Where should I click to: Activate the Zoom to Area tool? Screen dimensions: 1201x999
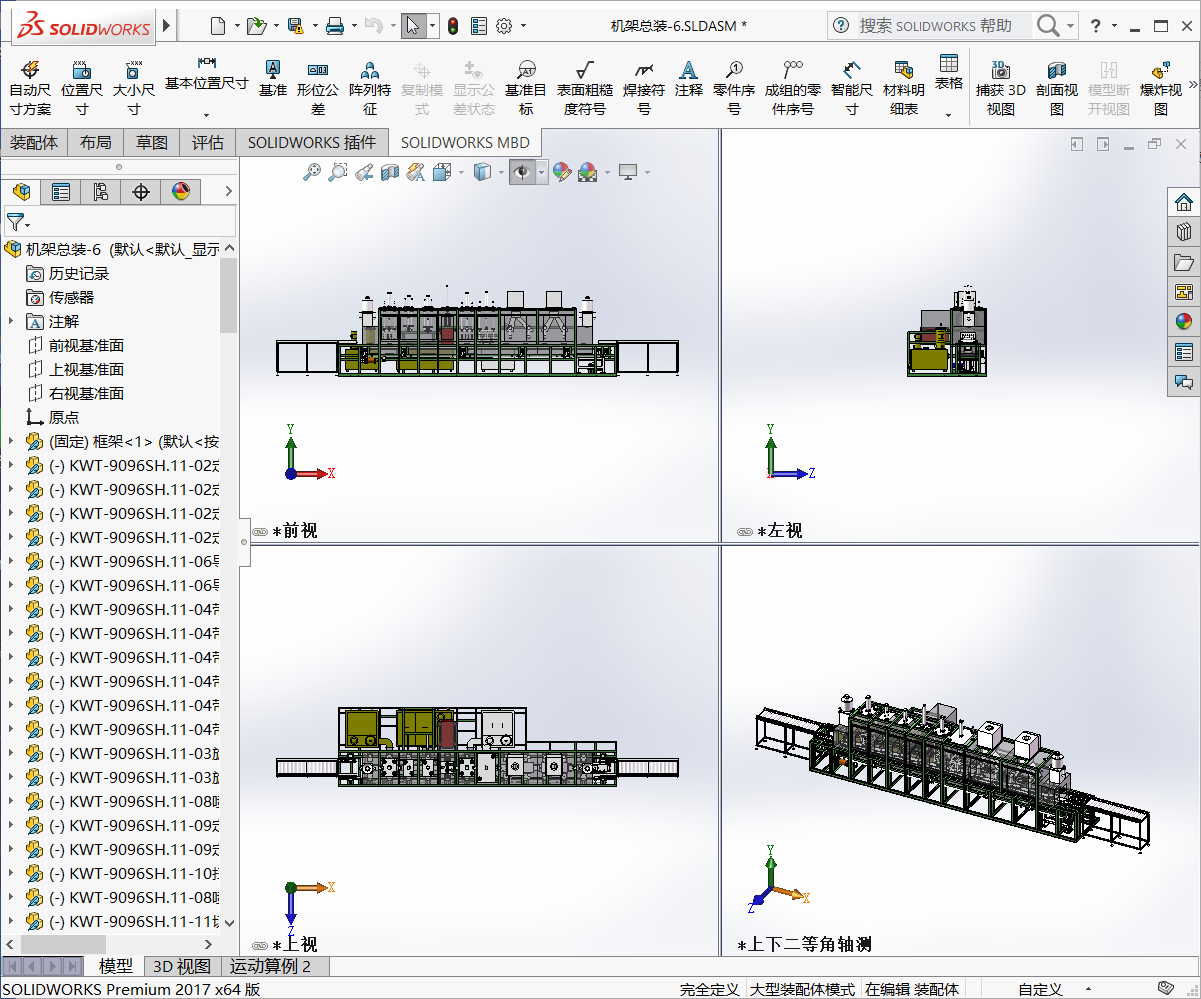click(x=337, y=171)
